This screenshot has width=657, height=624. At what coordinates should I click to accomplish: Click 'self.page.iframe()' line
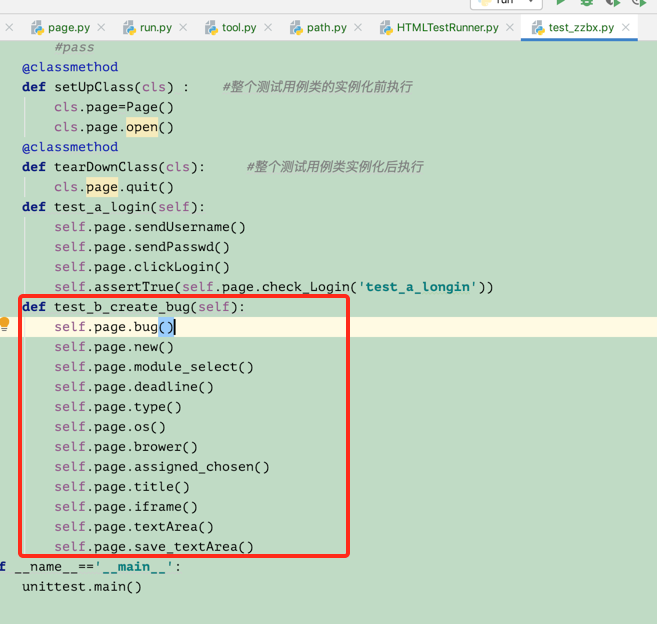(x=126, y=507)
